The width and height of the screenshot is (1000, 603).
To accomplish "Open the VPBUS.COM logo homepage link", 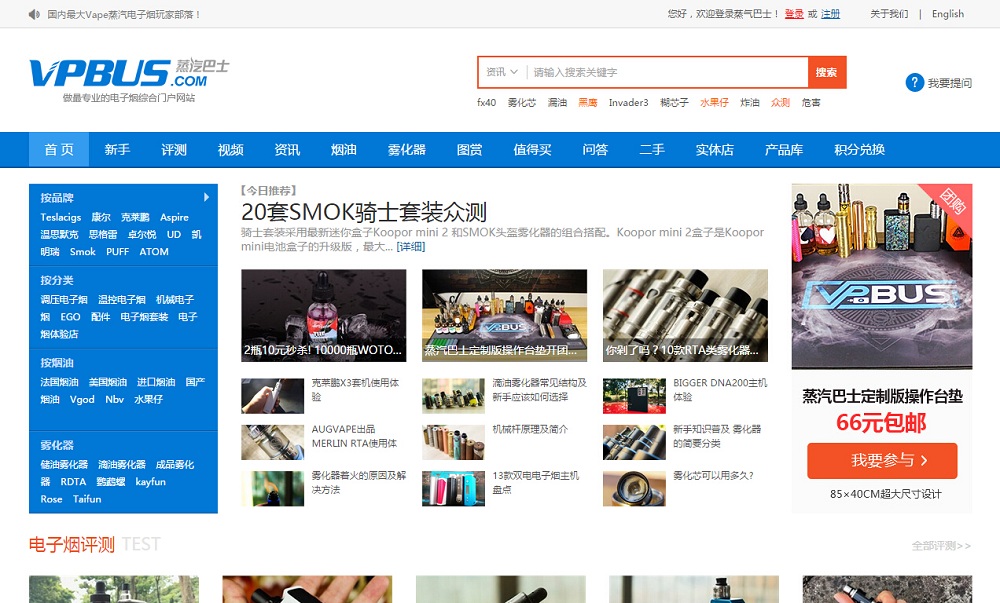I will click(129, 79).
